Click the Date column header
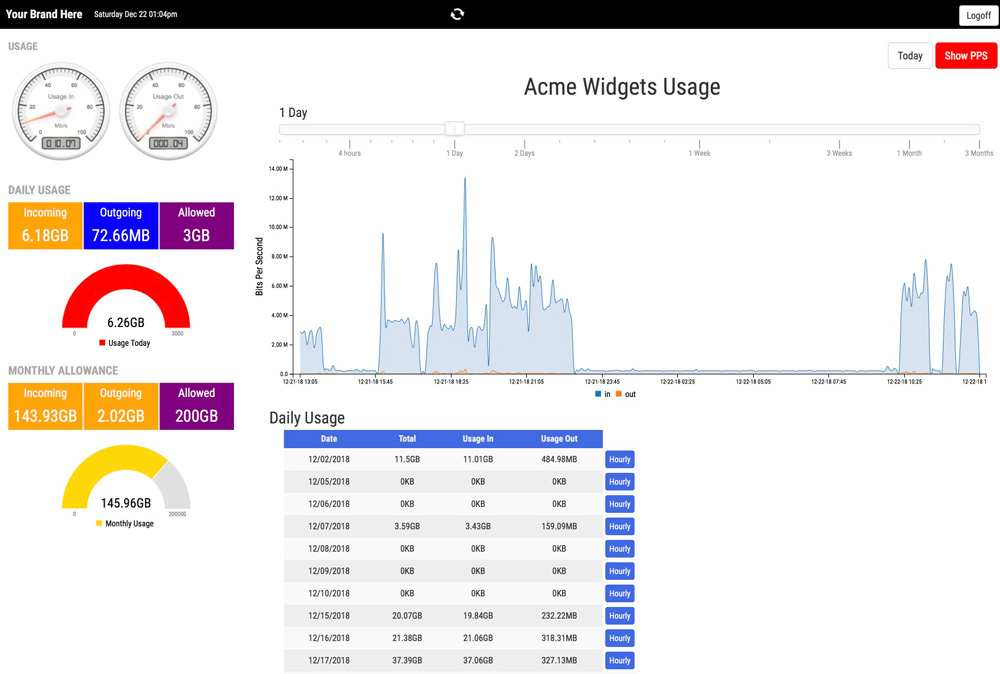 (328, 439)
